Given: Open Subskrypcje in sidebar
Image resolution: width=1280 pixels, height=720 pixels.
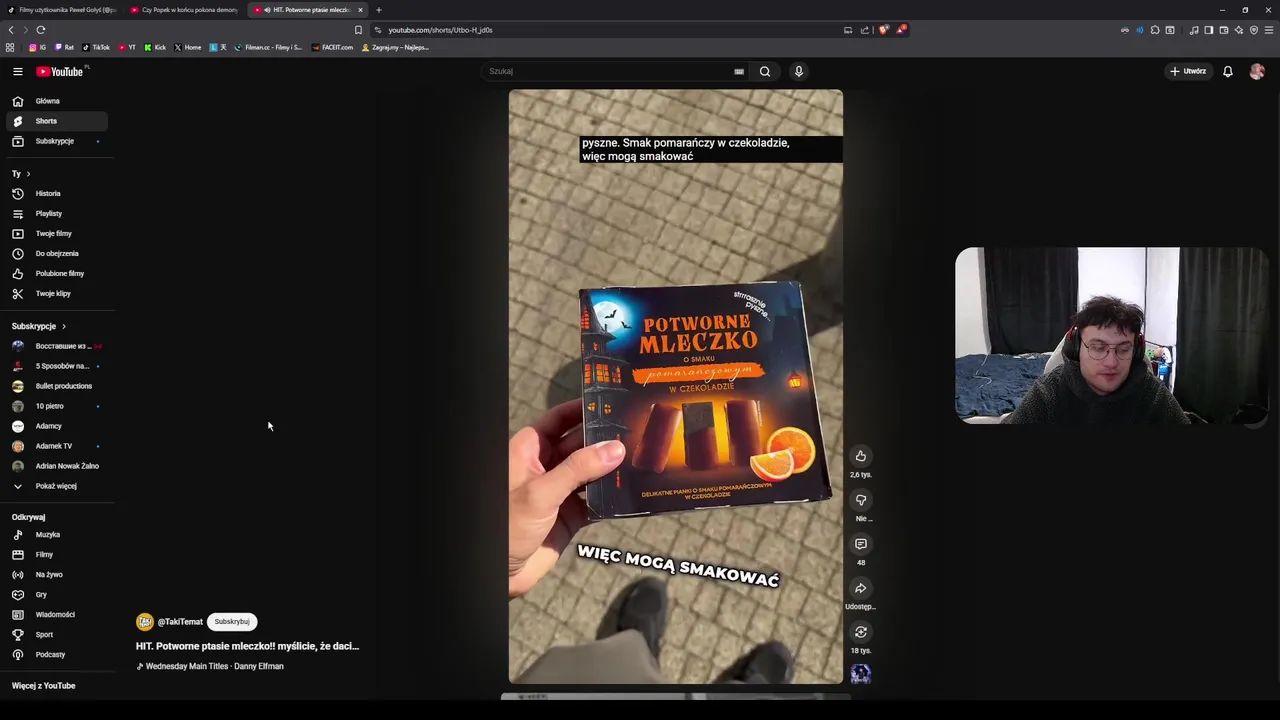Looking at the screenshot, I should pyautogui.click(x=57, y=141).
